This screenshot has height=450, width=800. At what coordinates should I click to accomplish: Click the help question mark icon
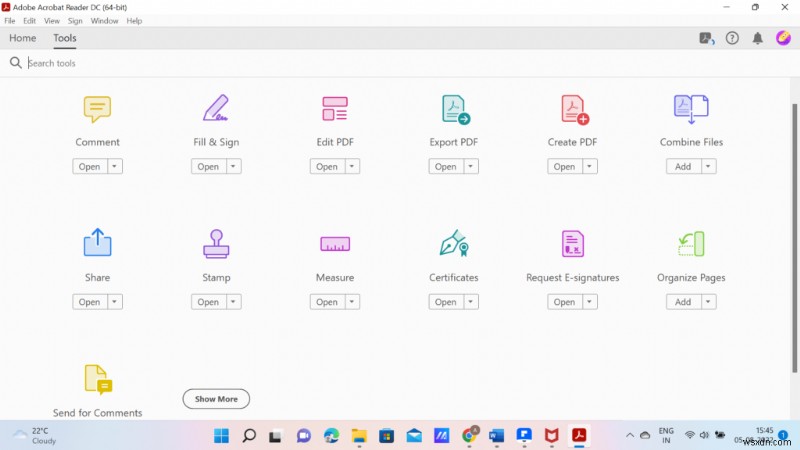tap(732, 38)
